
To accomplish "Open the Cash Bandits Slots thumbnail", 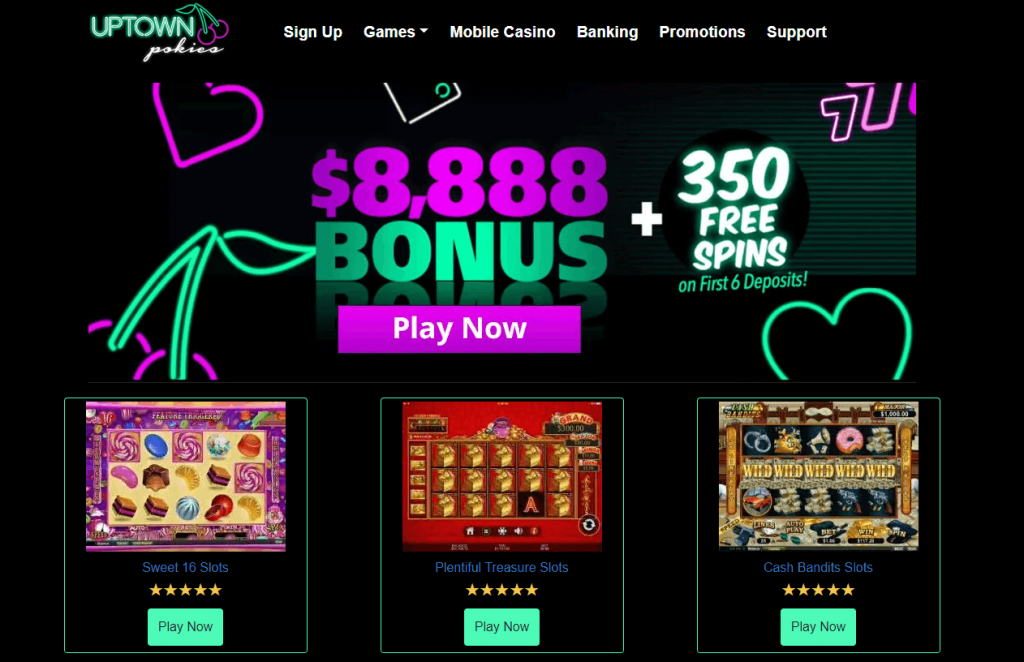I will 818,476.
